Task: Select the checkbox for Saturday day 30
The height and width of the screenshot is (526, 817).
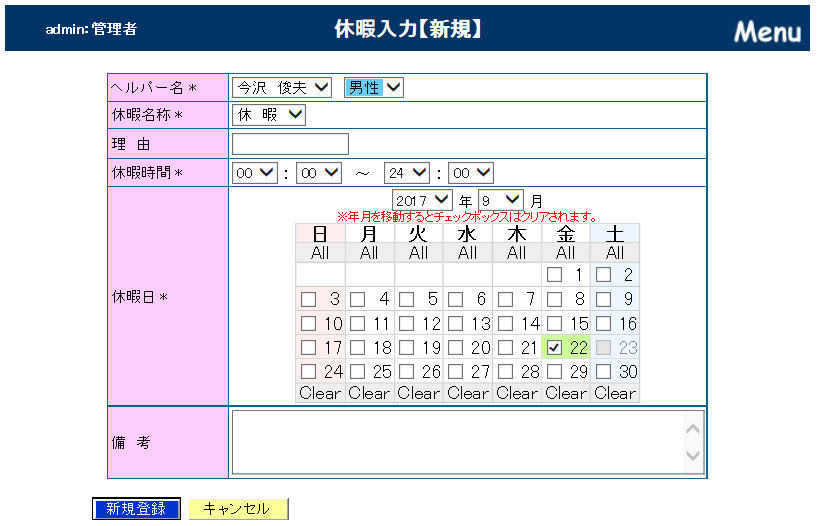Action: click(604, 372)
